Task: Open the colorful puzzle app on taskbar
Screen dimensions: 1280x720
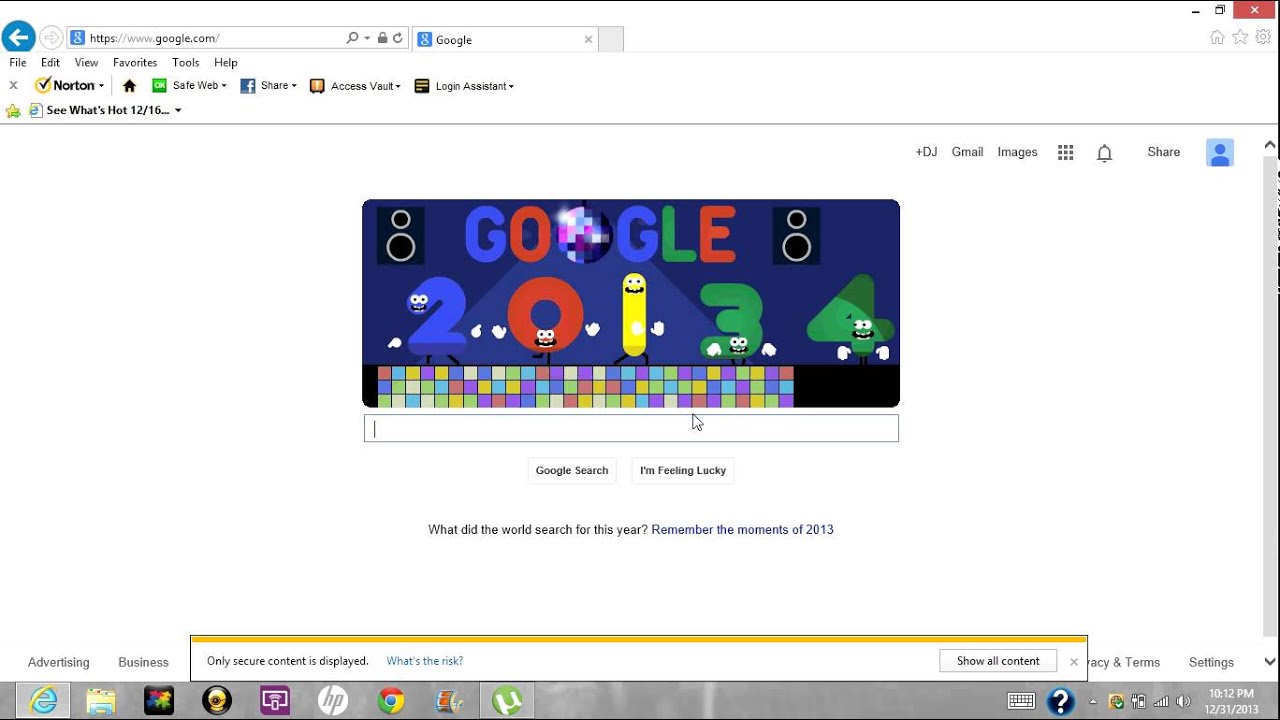Action: tap(159, 701)
